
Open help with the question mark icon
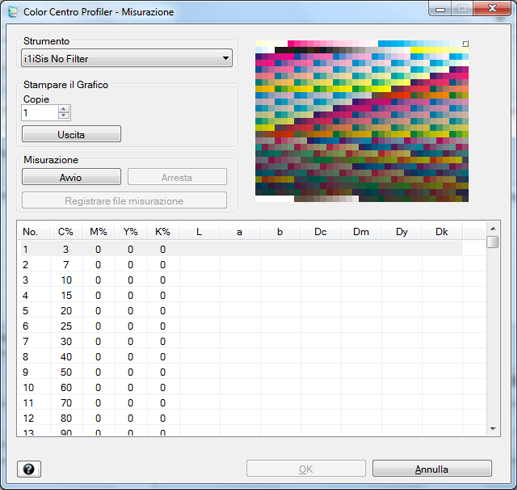tap(29, 469)
